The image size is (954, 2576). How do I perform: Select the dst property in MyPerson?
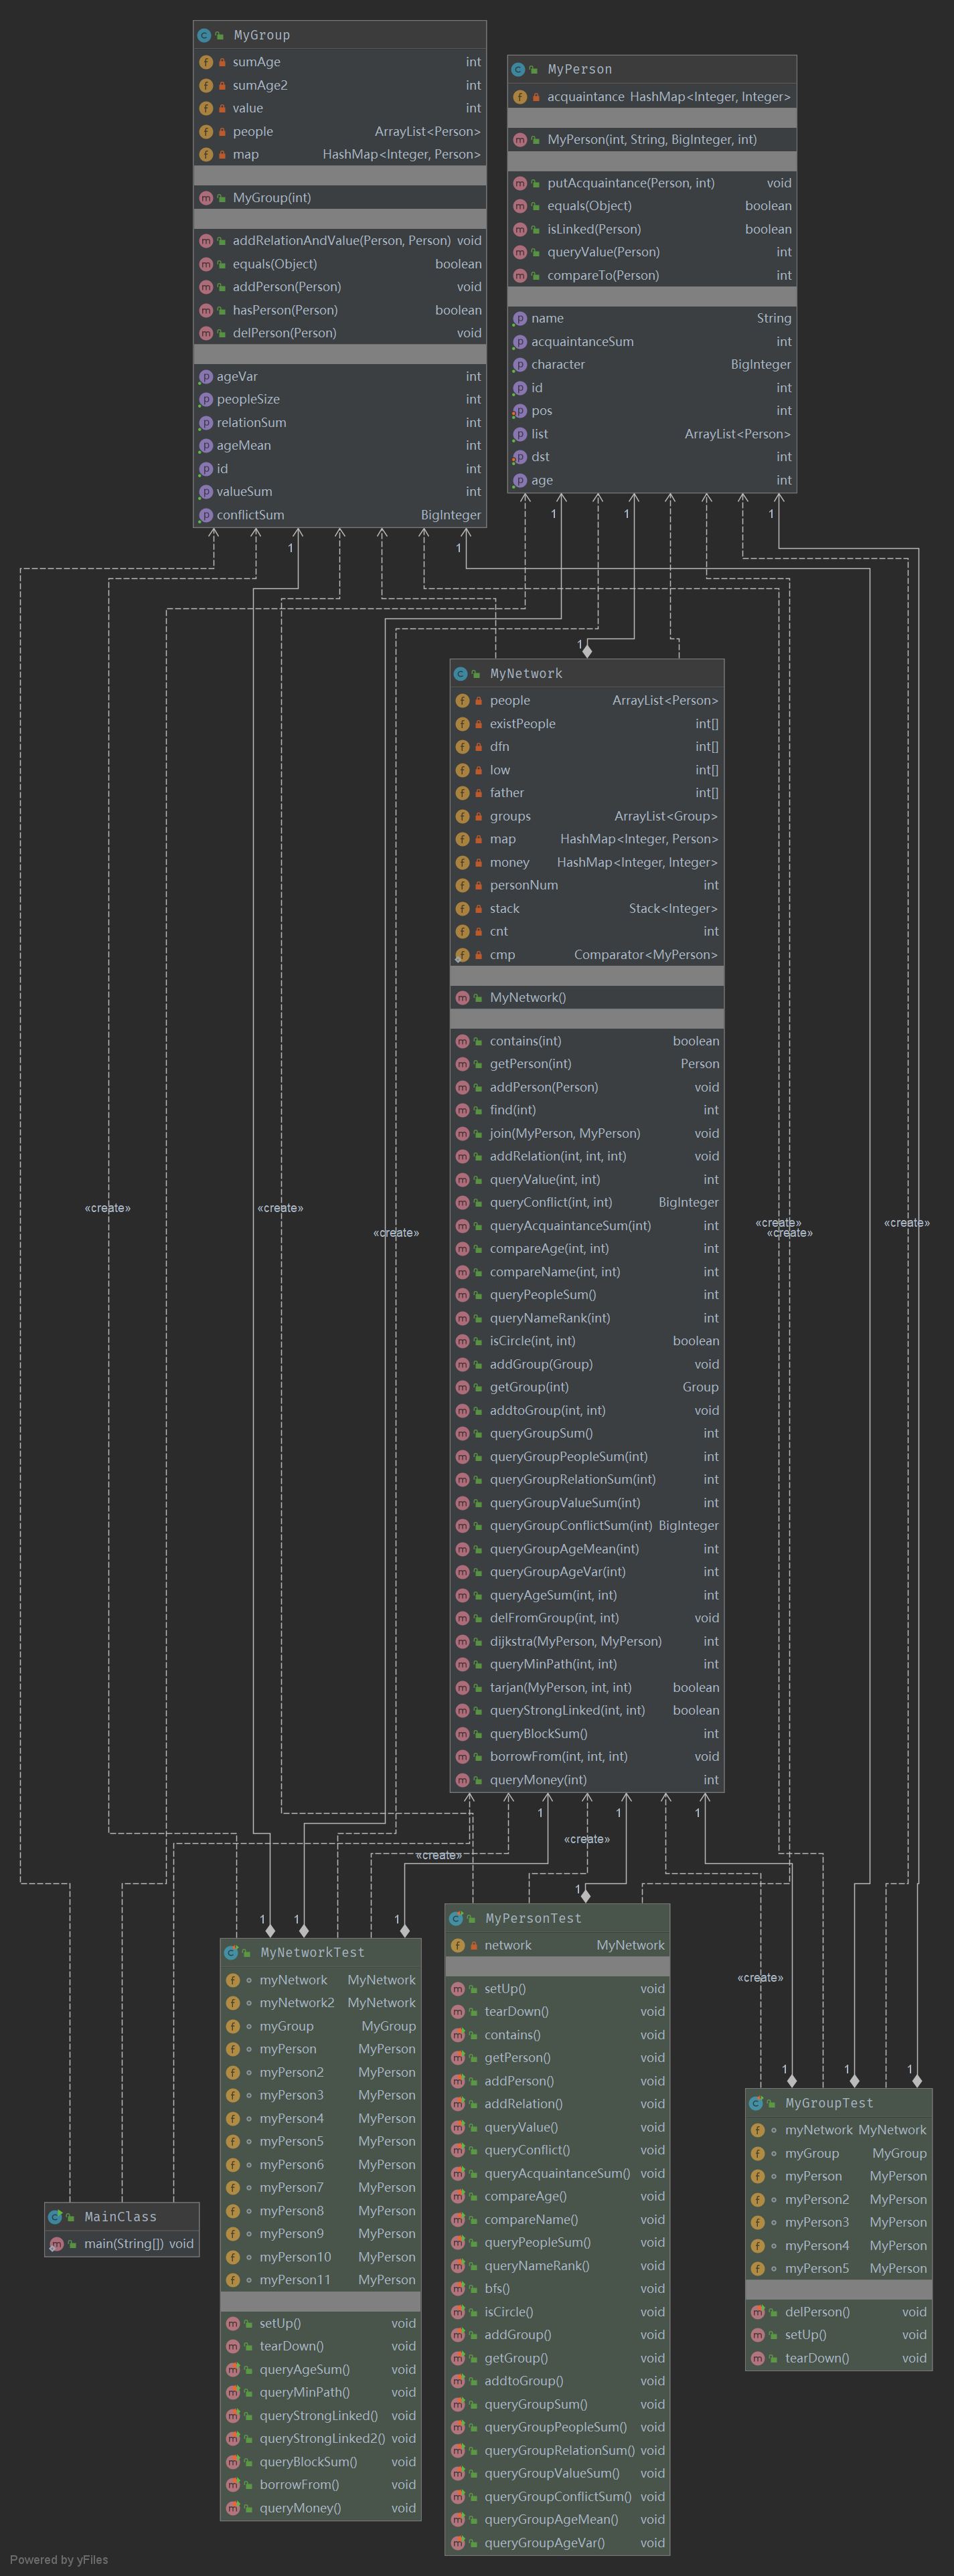coord(652,457)
